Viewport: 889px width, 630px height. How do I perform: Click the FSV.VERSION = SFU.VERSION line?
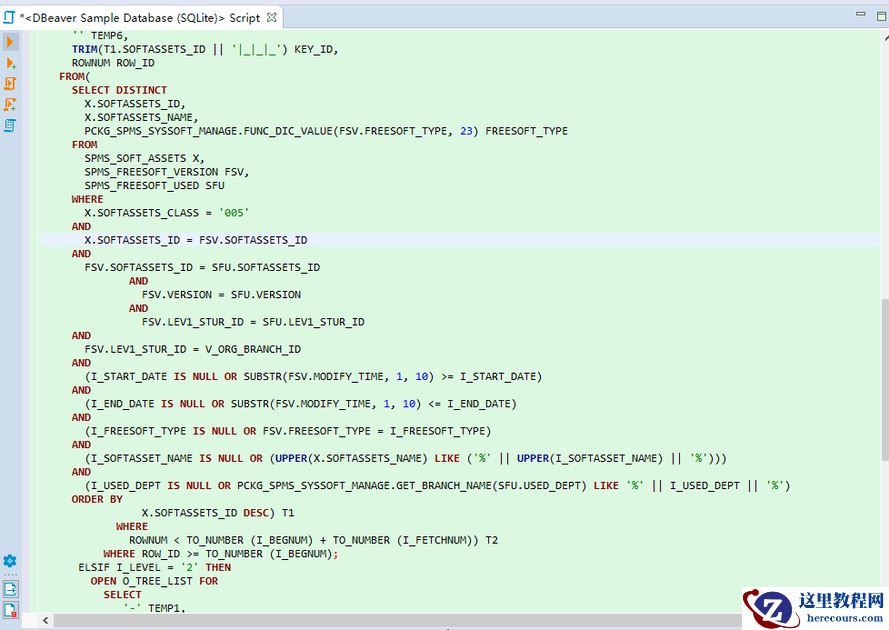tap(221, 294)
